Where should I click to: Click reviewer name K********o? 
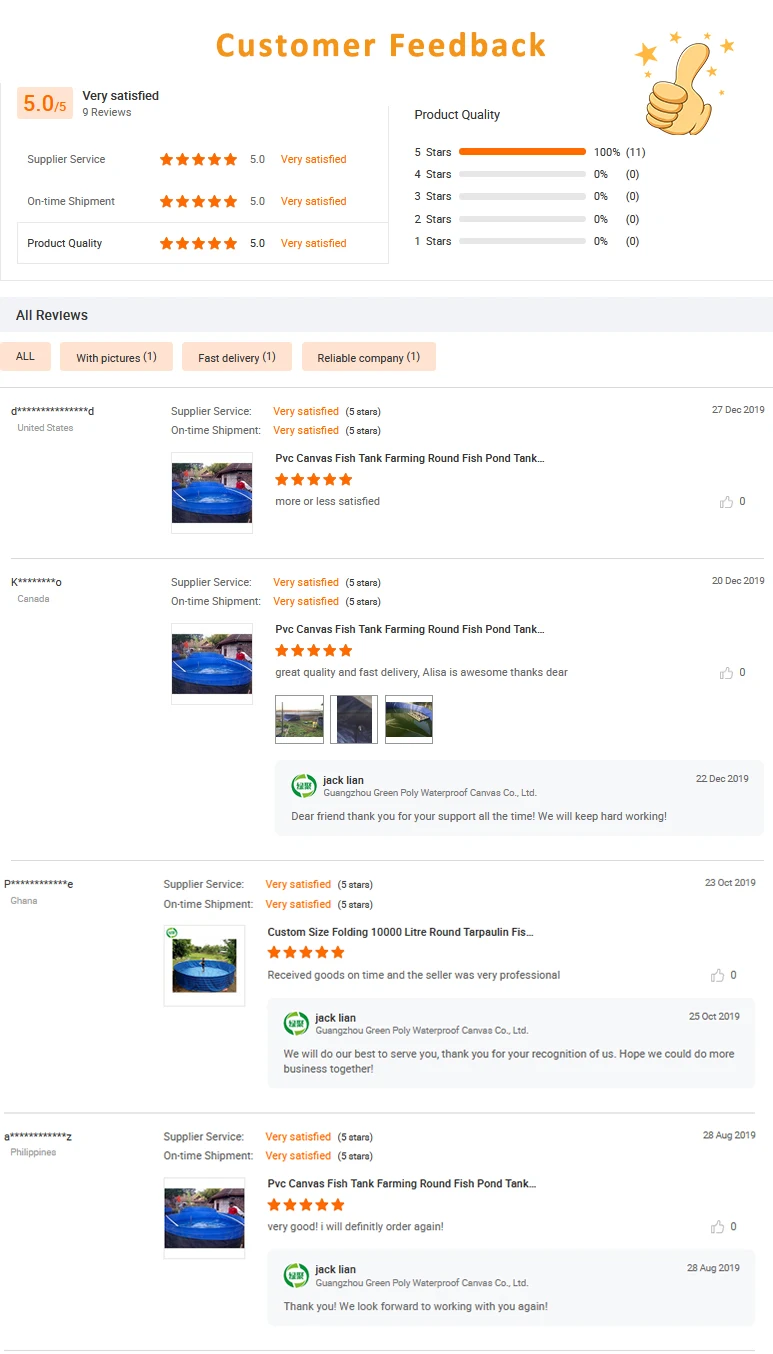36,582
